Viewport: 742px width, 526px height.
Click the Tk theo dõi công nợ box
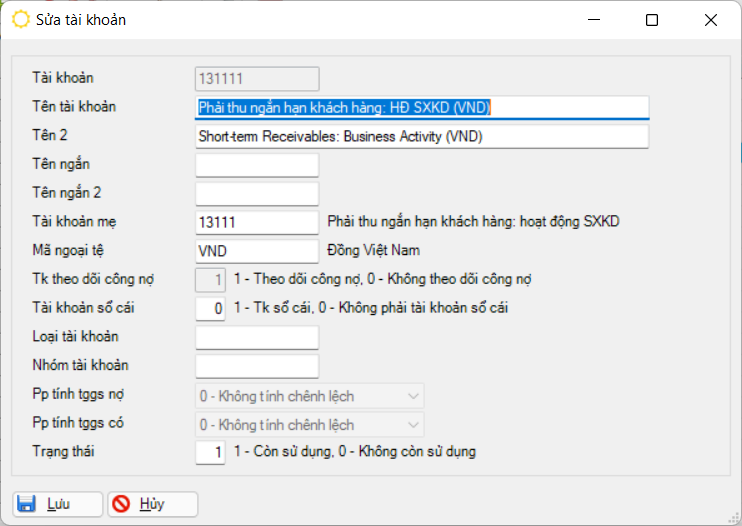(210, 280)
